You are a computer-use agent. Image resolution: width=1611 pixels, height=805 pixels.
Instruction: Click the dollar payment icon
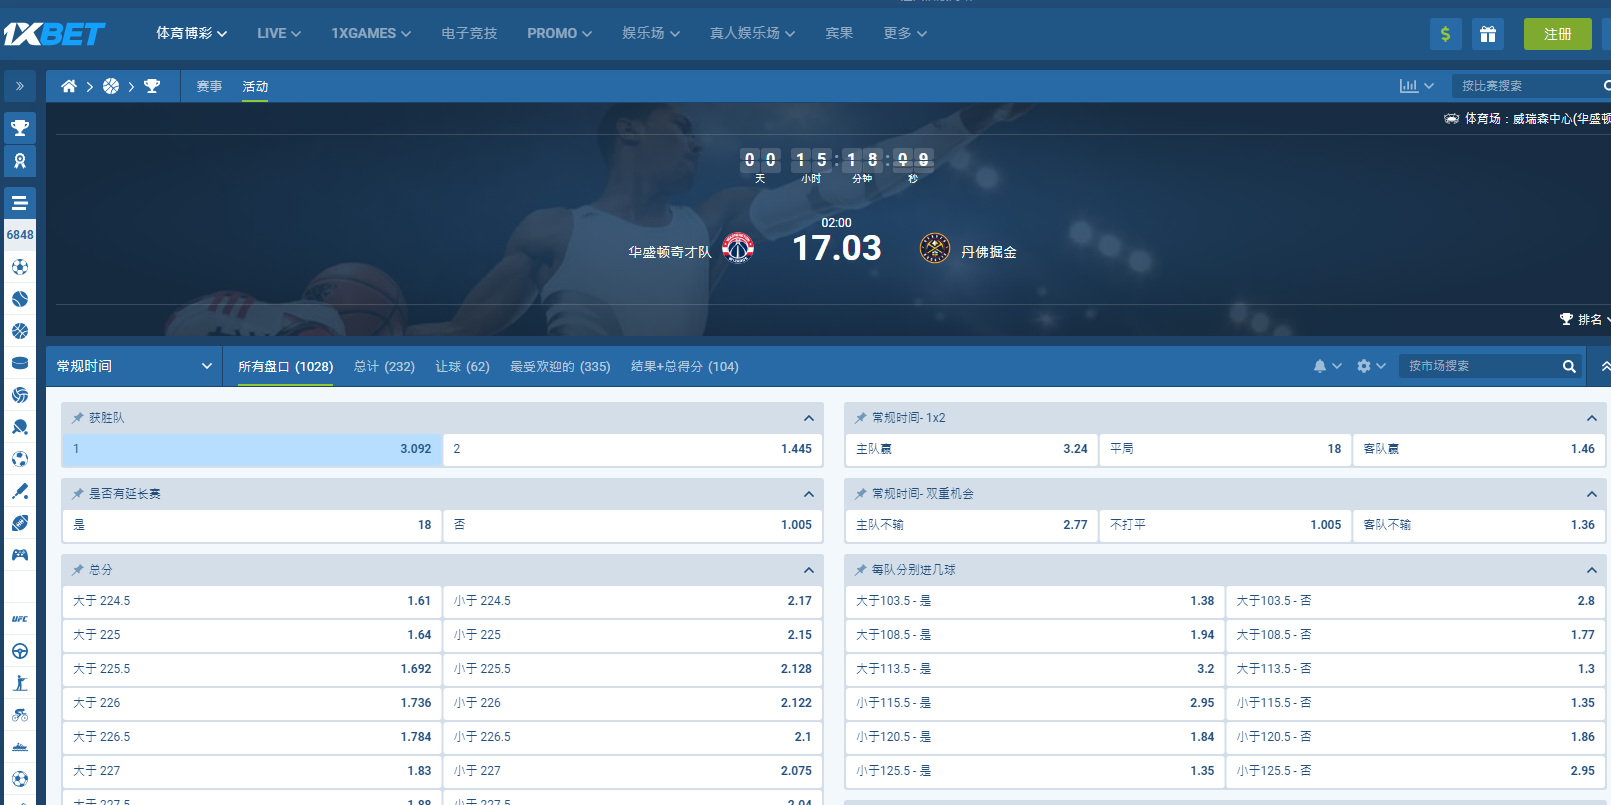tap(1445, 34)
